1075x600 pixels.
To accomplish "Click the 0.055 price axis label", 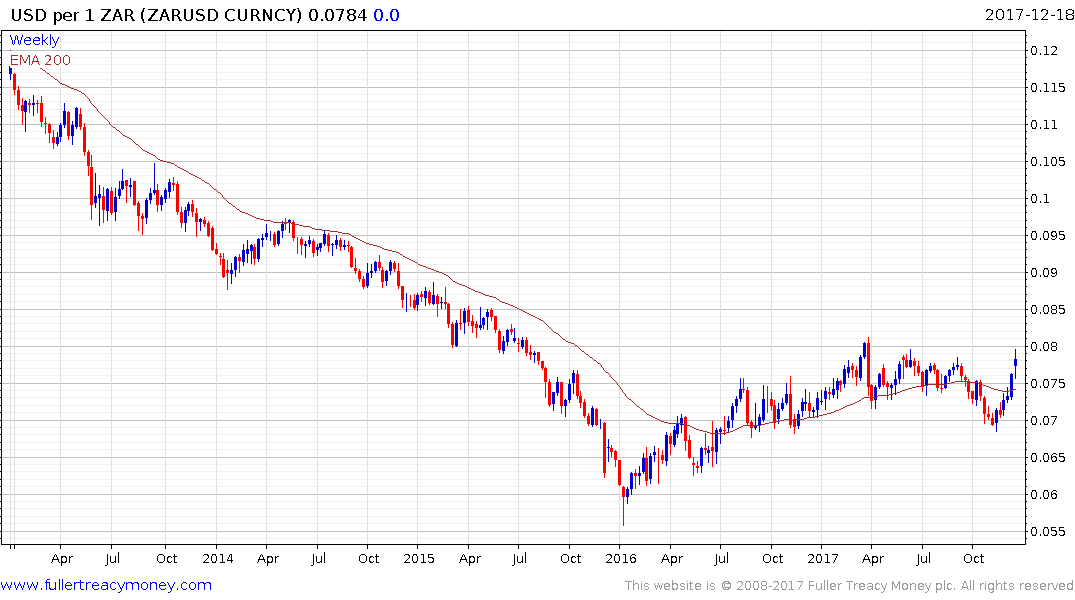I will (1048, 531).
